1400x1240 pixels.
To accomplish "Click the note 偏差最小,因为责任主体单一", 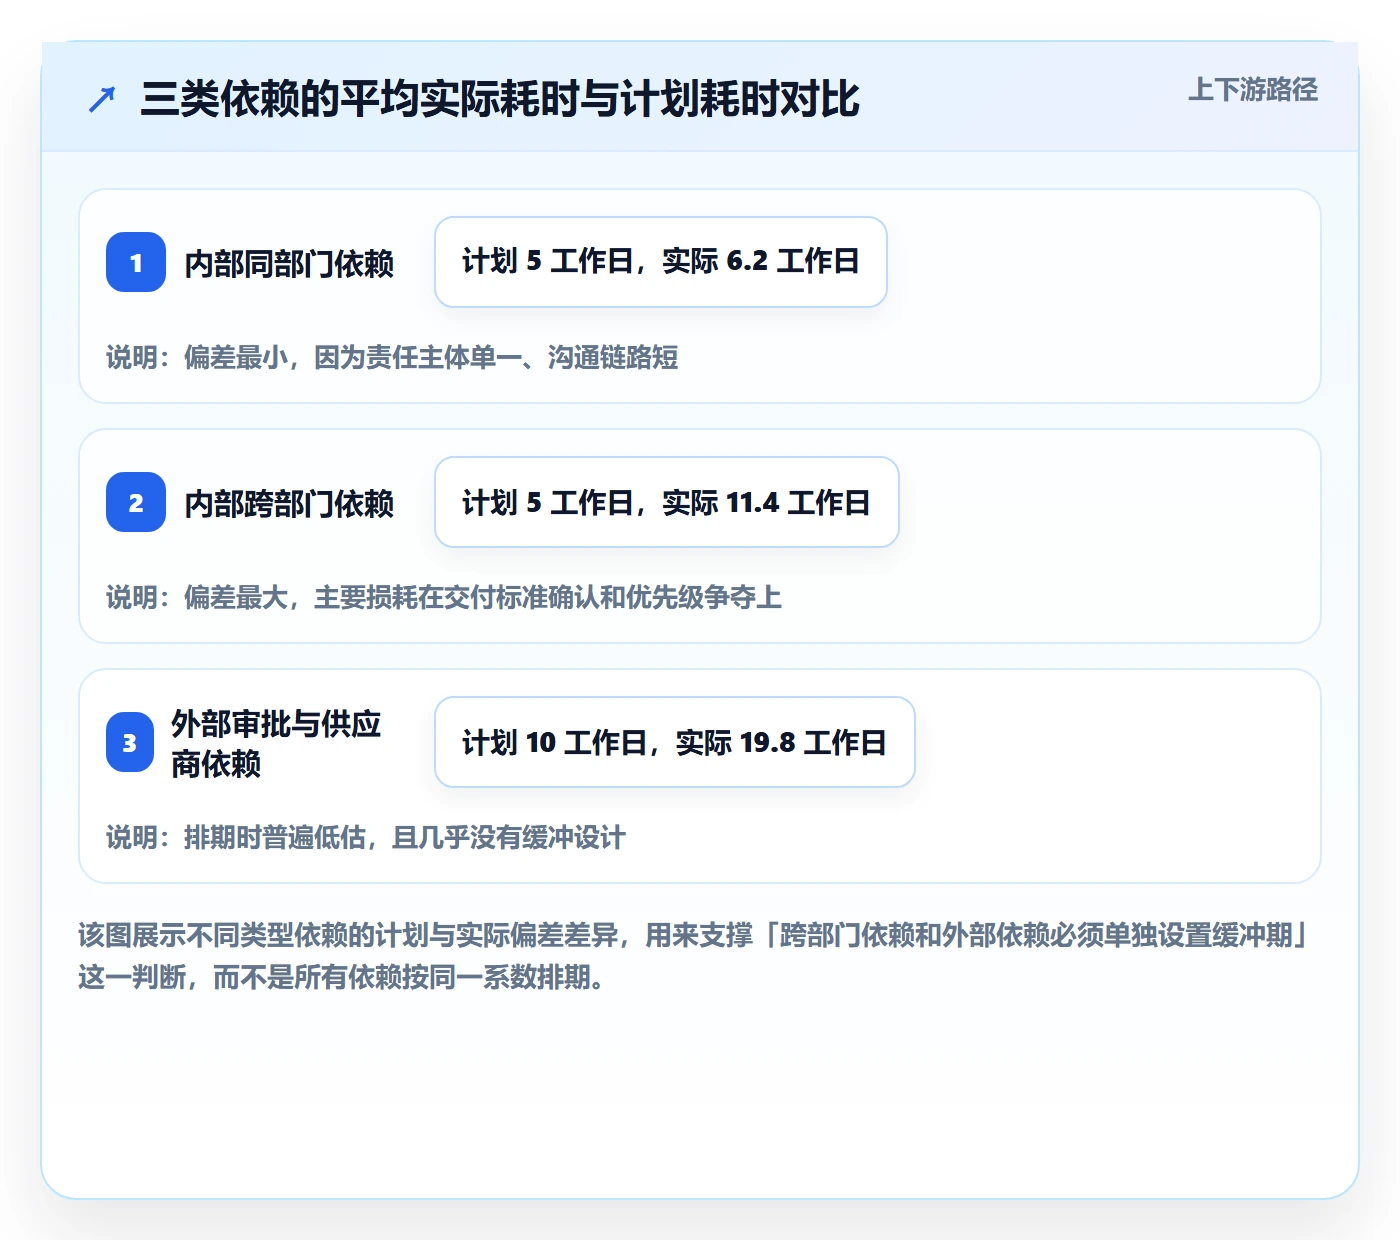I will coord(392,357).
